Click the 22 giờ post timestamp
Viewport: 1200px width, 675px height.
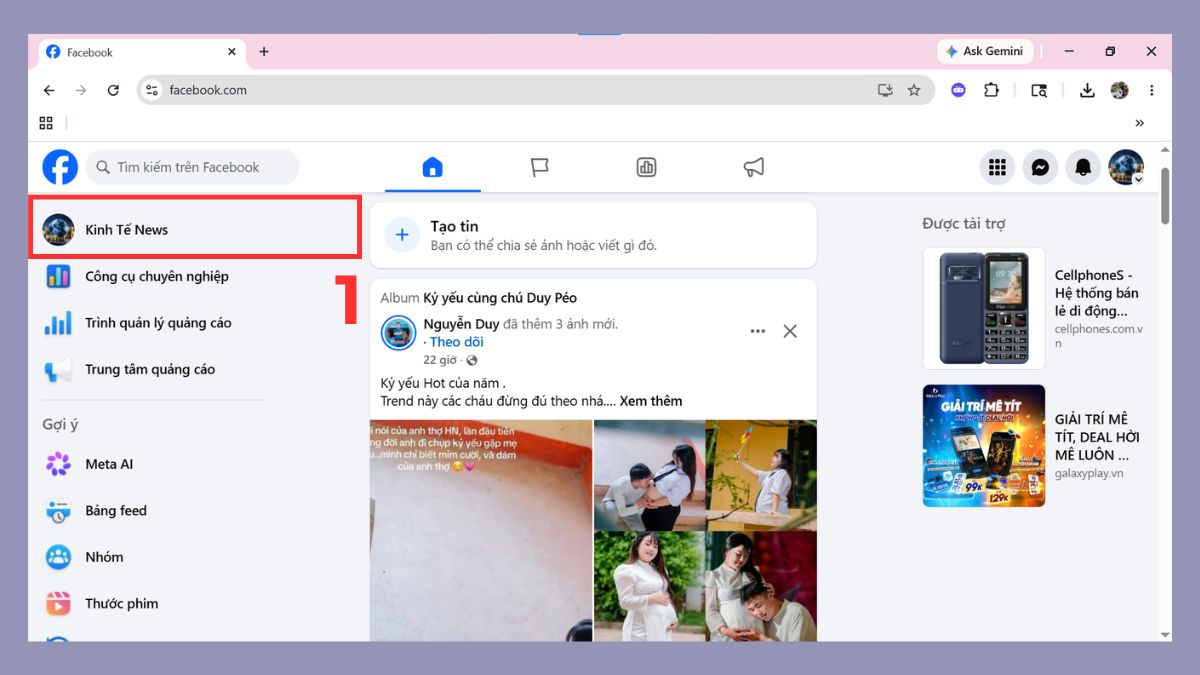[x=440, y=360]
